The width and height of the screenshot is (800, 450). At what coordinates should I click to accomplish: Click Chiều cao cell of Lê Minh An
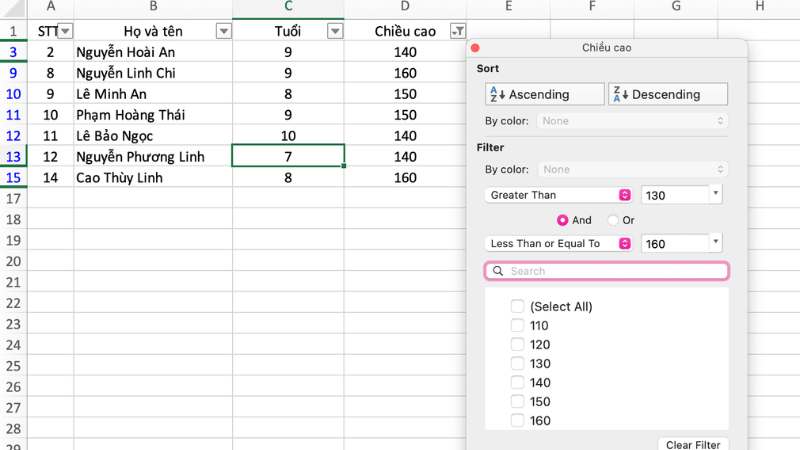tap(405, 94)
